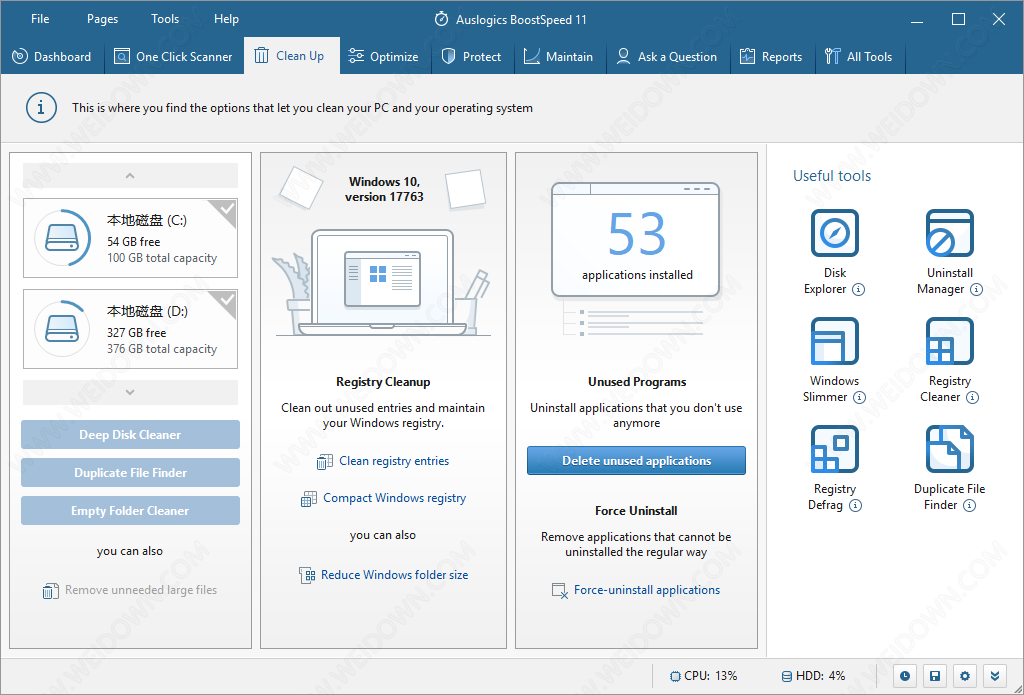Open the Ask a Question tab
This screenshot has height=695, width=1024.
click(668, 56)
